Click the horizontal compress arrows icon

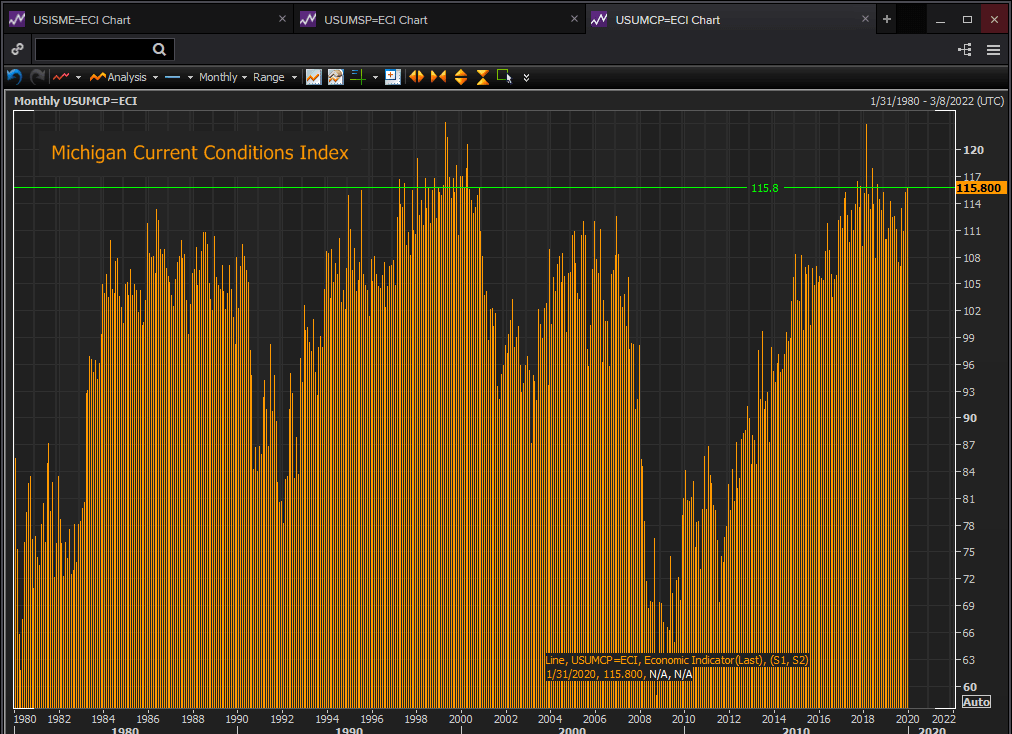(438, 77)
